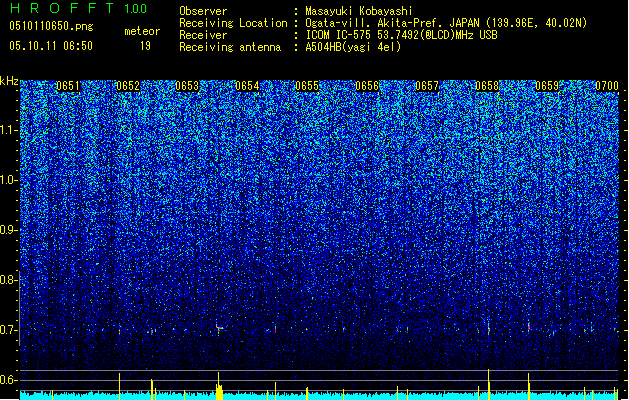Screen dimensions: 629x400
Task: Click the 0654 time marker
Action: (248, 86)
